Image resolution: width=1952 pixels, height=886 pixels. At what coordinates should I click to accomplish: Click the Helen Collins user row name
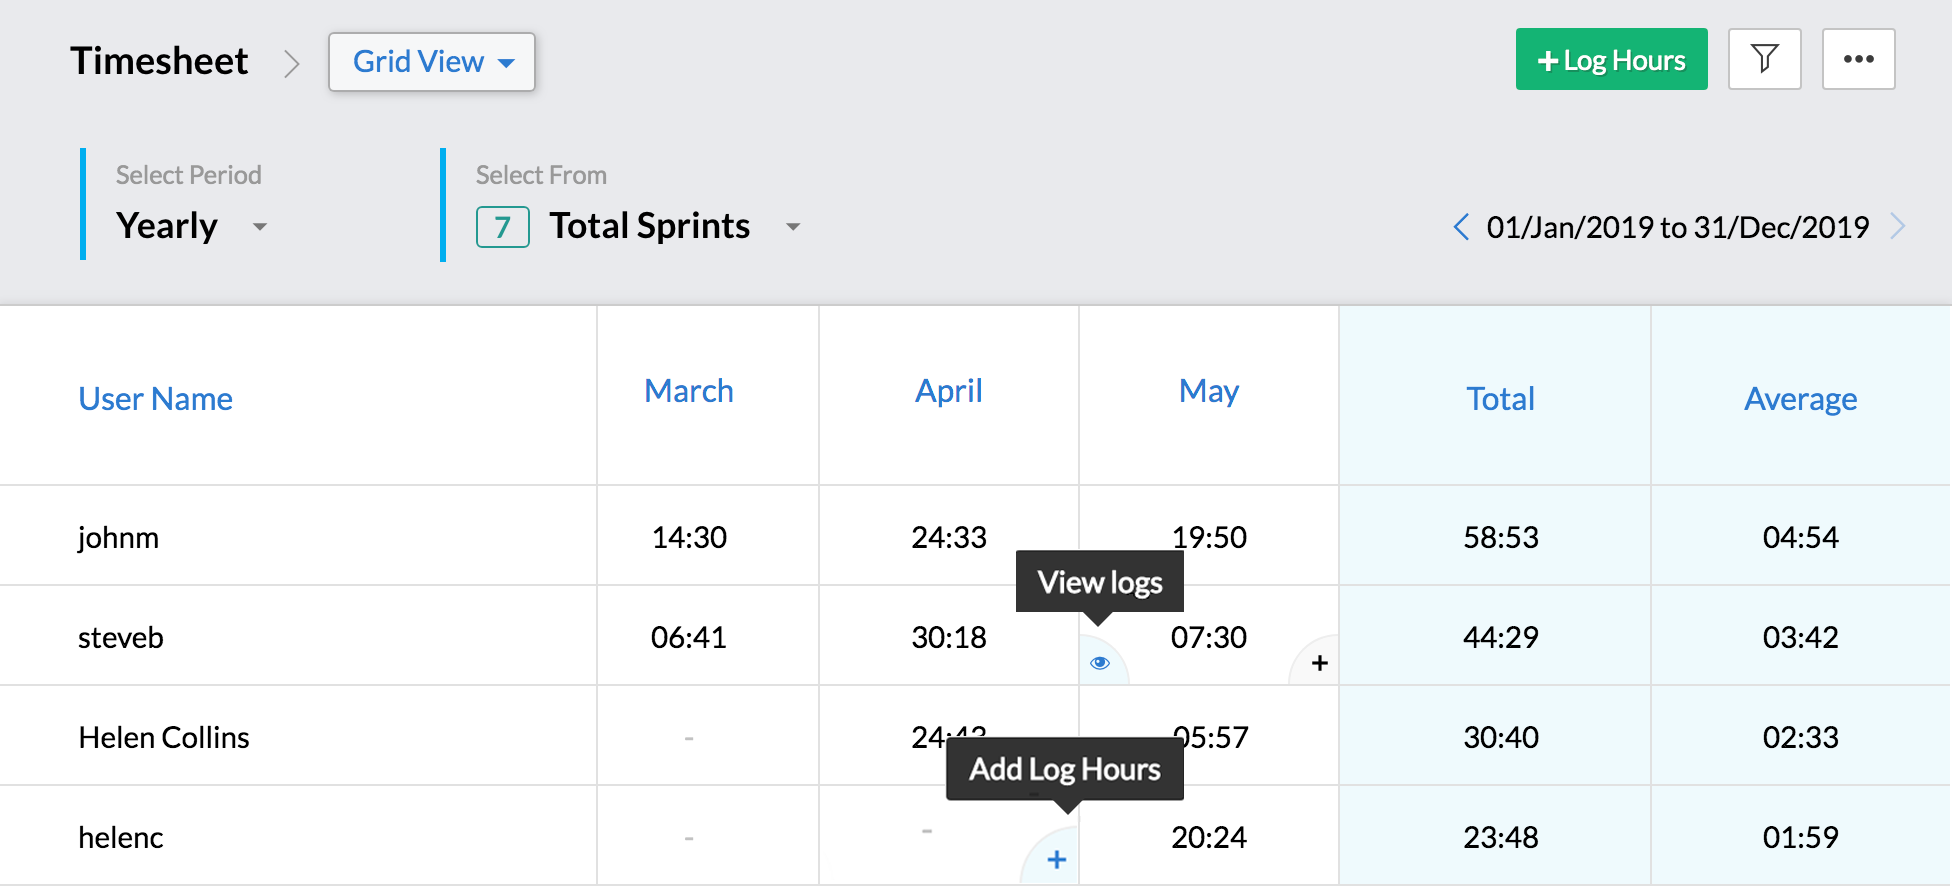(164, 737)
